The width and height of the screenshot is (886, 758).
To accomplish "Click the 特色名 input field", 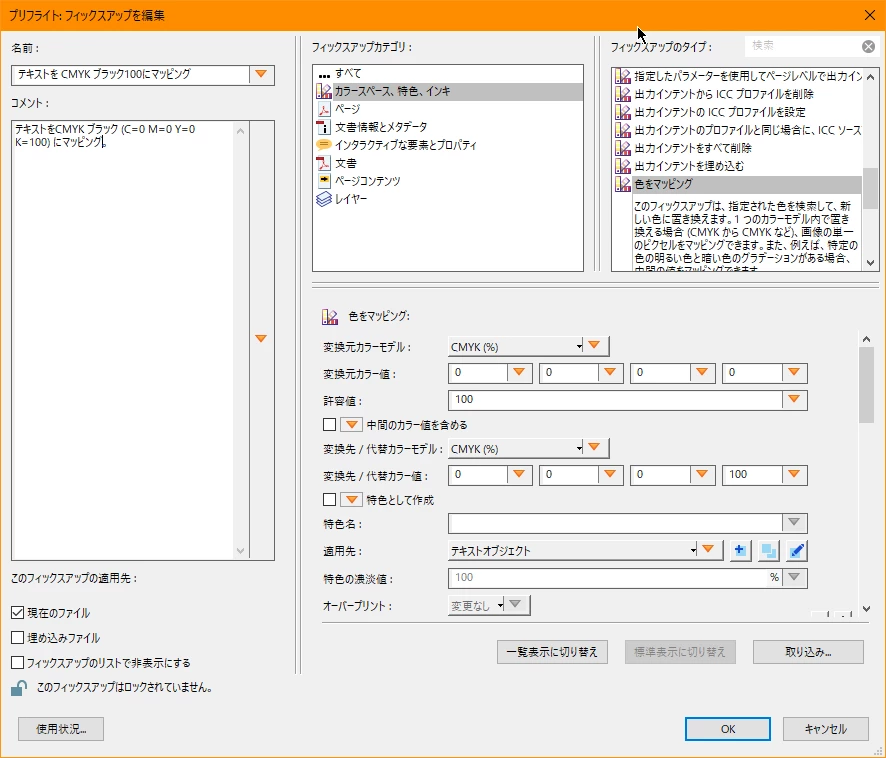I will (x=615, y=523).
